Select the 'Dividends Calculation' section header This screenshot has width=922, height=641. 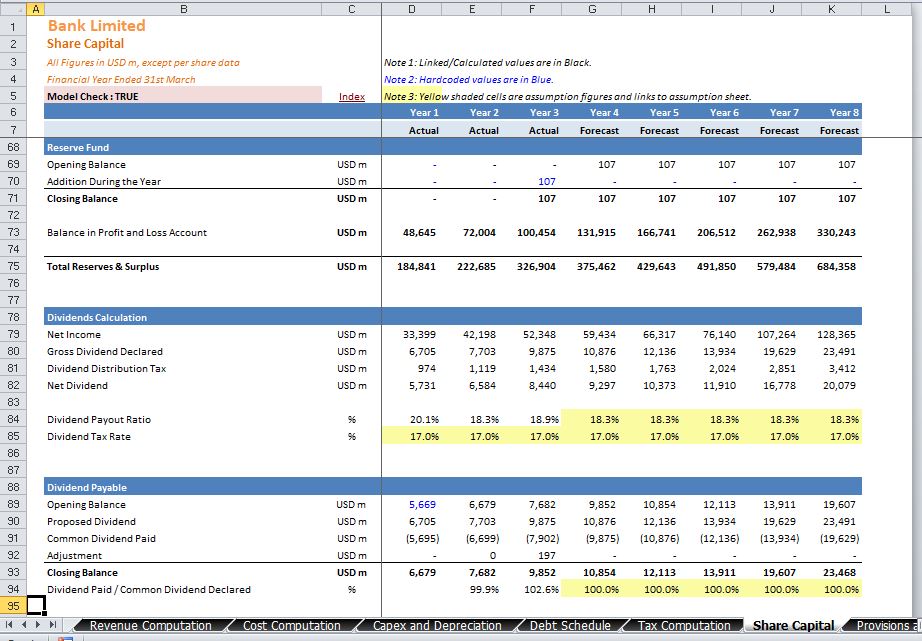coord(97,317)
